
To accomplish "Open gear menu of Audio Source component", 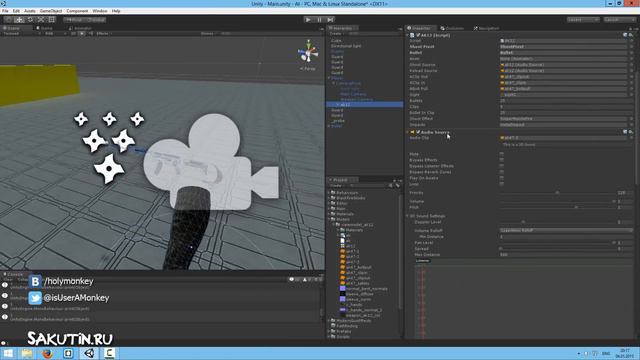I will [x=631, y=132].
